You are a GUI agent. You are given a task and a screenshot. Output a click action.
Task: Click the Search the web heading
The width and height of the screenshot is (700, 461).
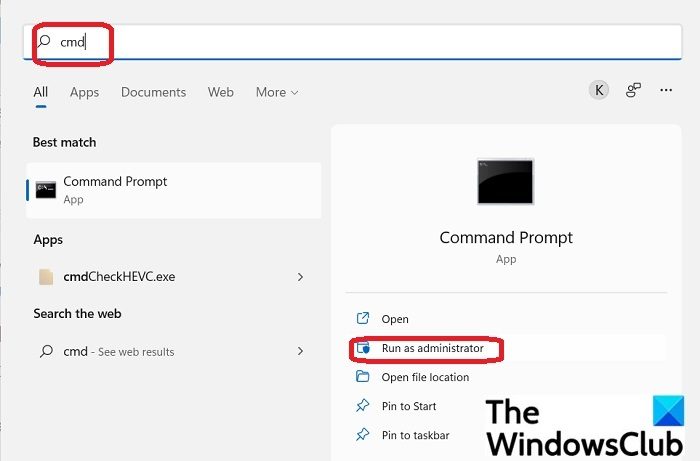(77, 314)
